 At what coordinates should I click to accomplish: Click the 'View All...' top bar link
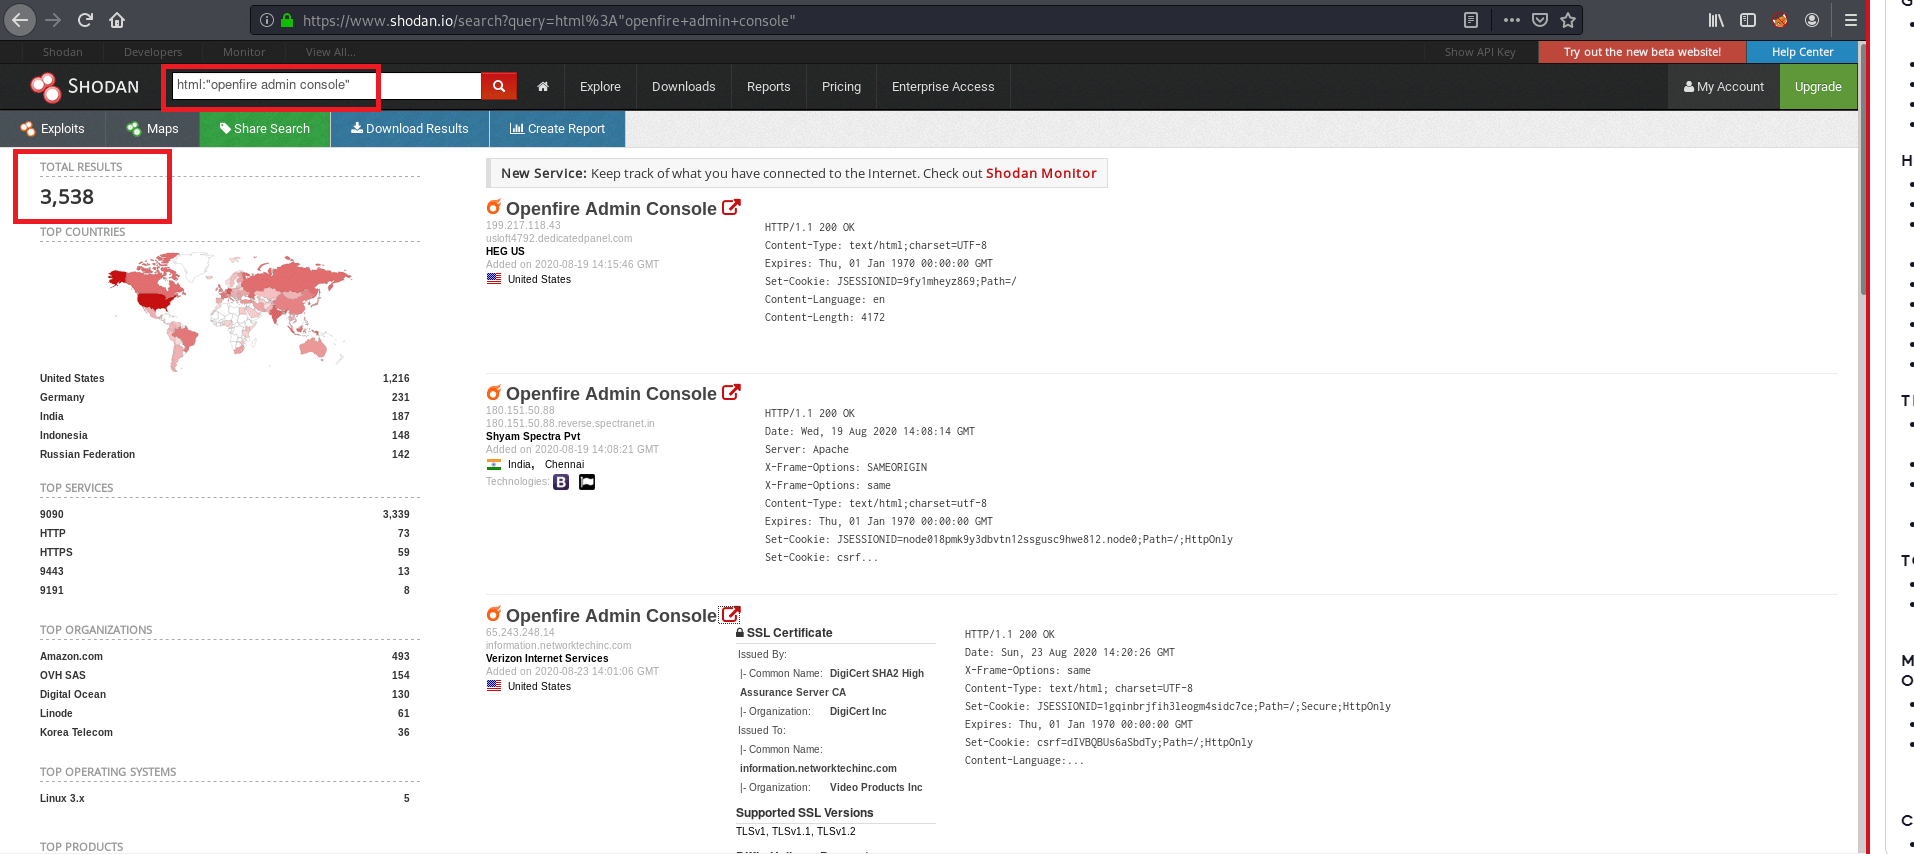[x=330, y=52]
